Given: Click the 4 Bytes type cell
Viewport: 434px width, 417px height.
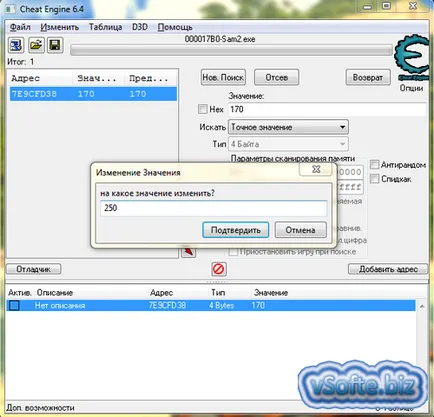Looking at the screenshot, I should tap(221, 305).
